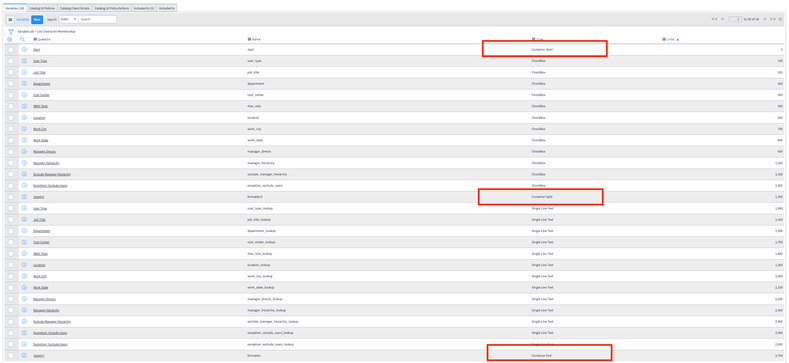Open the Work City link in work_city_lookup row
Image resolution: width=789 pixels, height=363 pixels.
coord(40,276)
